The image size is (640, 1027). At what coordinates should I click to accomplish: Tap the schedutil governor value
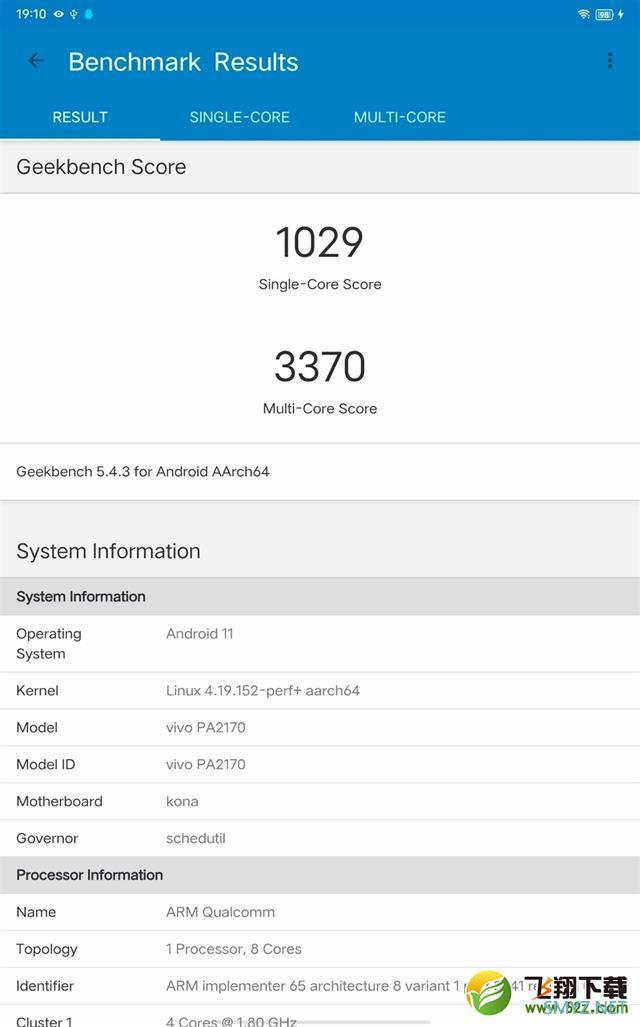point(196,838)
